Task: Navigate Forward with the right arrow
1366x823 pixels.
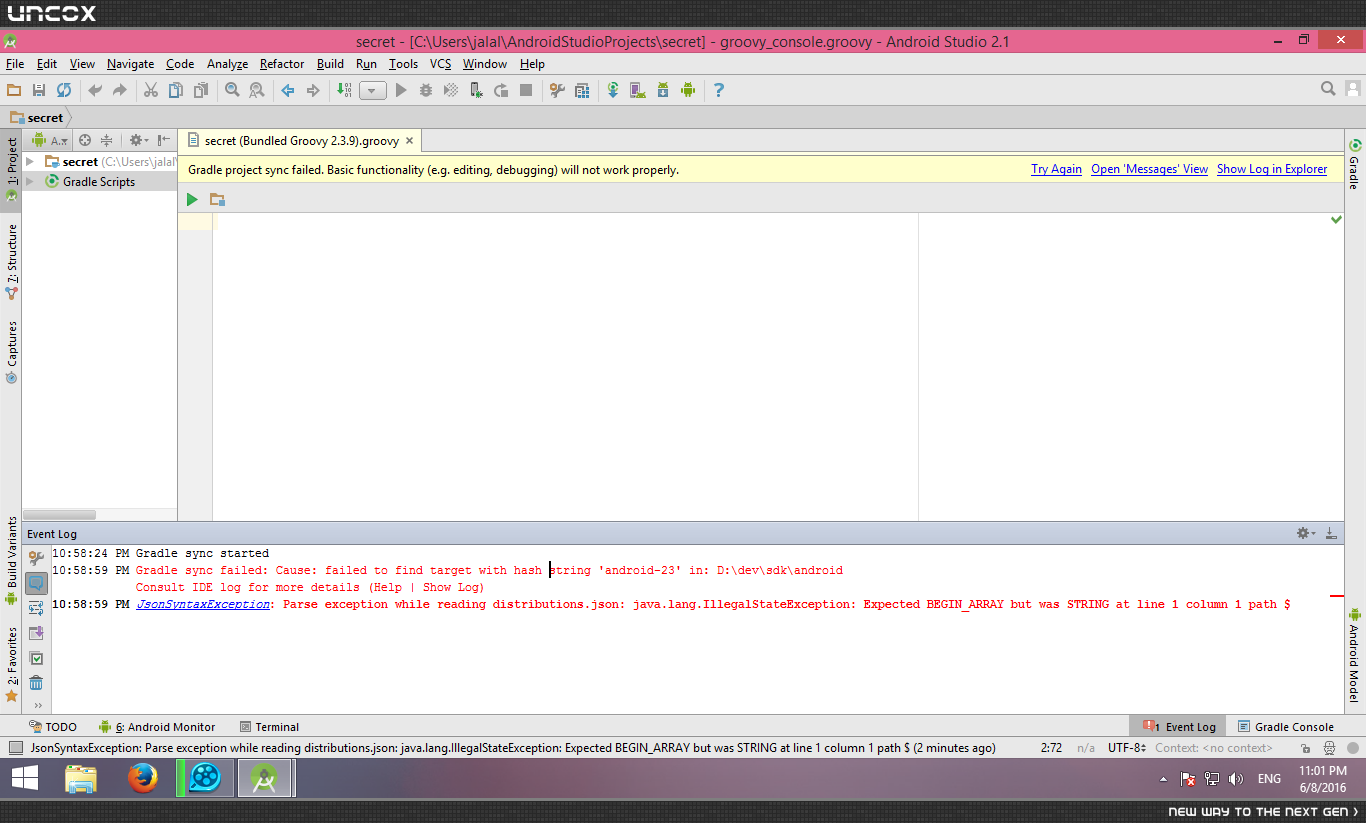Action: click(x=313, y=90)
